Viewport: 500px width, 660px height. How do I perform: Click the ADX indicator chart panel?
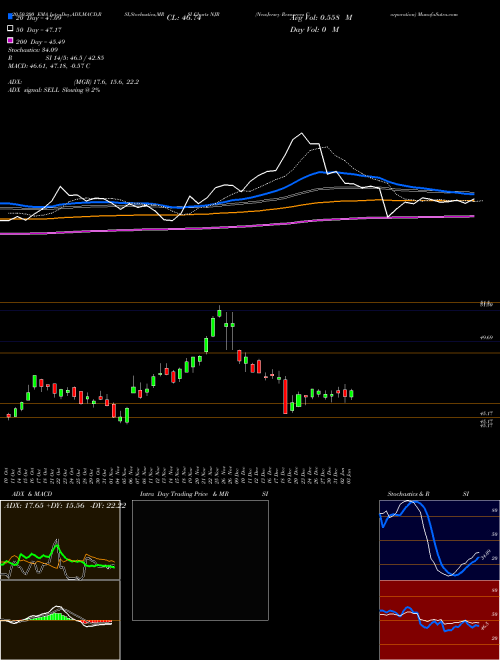(x=60, y=540)
